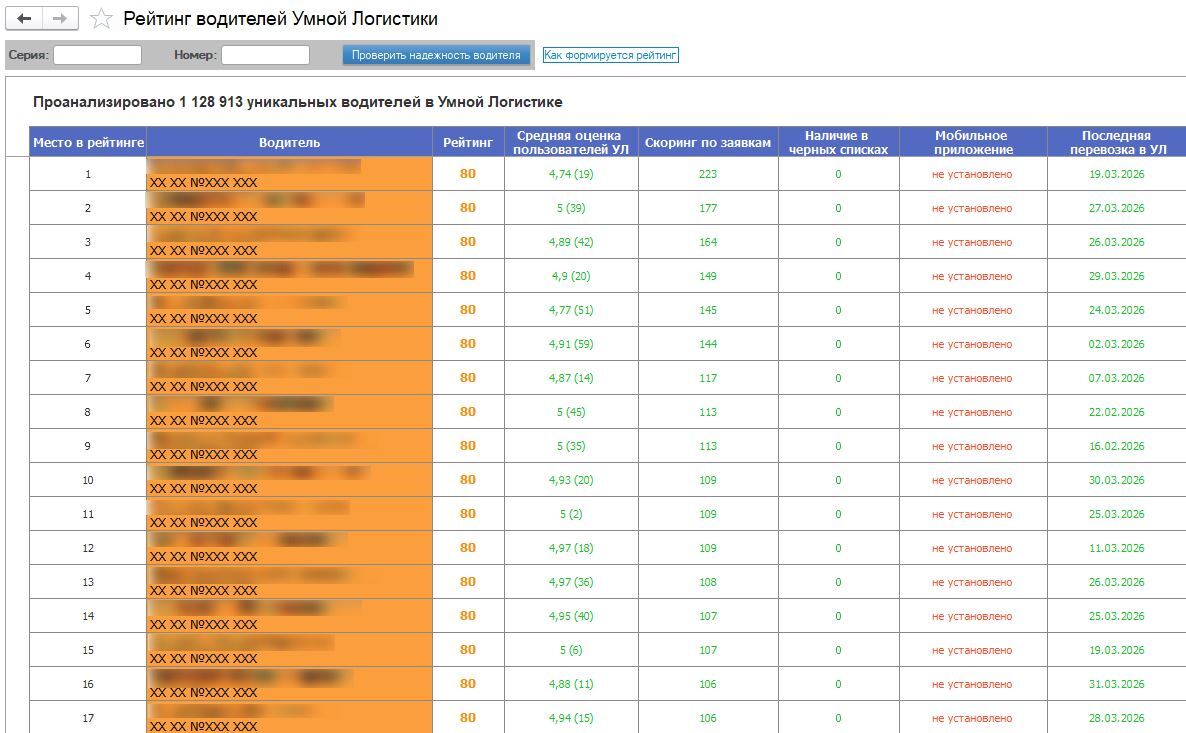Select scoring value 223
1186x733 pixels.
708,174
